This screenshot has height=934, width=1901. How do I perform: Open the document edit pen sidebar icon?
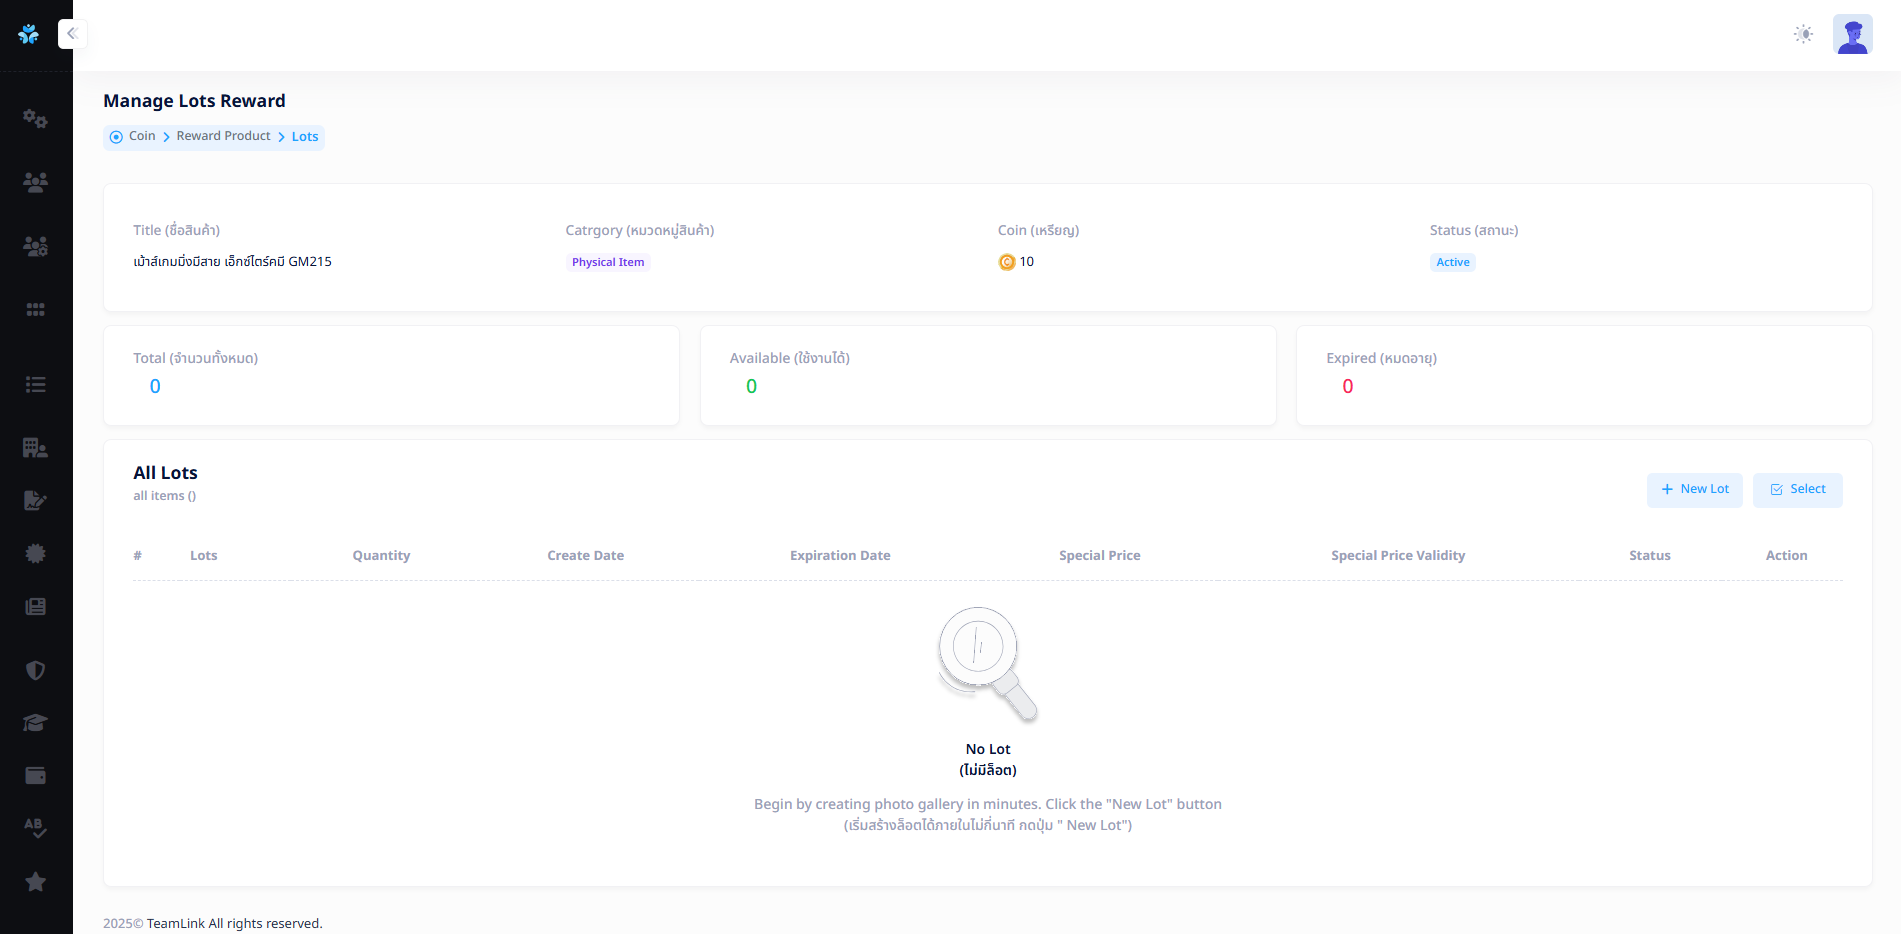point(35,500)
